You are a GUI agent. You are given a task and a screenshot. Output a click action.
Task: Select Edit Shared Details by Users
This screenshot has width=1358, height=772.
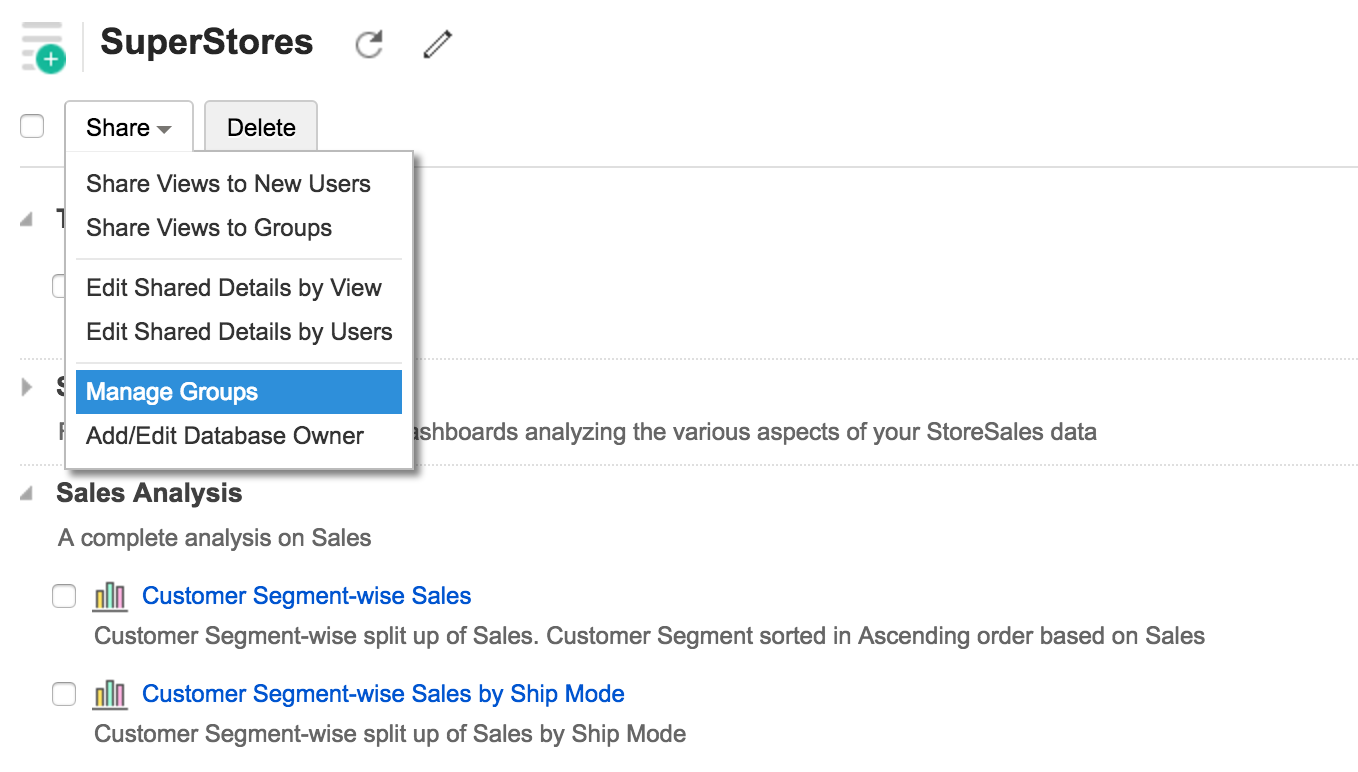(x=239, y=332)
